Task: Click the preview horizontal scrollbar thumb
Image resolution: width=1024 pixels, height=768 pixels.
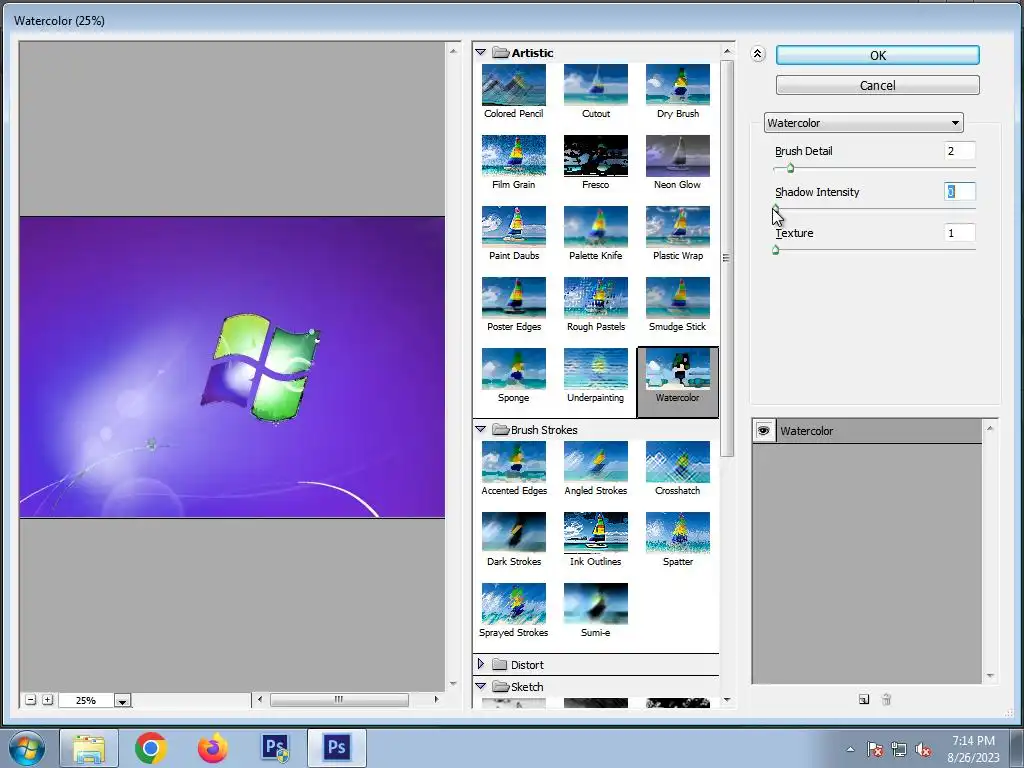Action: click(x=339, y=699)
